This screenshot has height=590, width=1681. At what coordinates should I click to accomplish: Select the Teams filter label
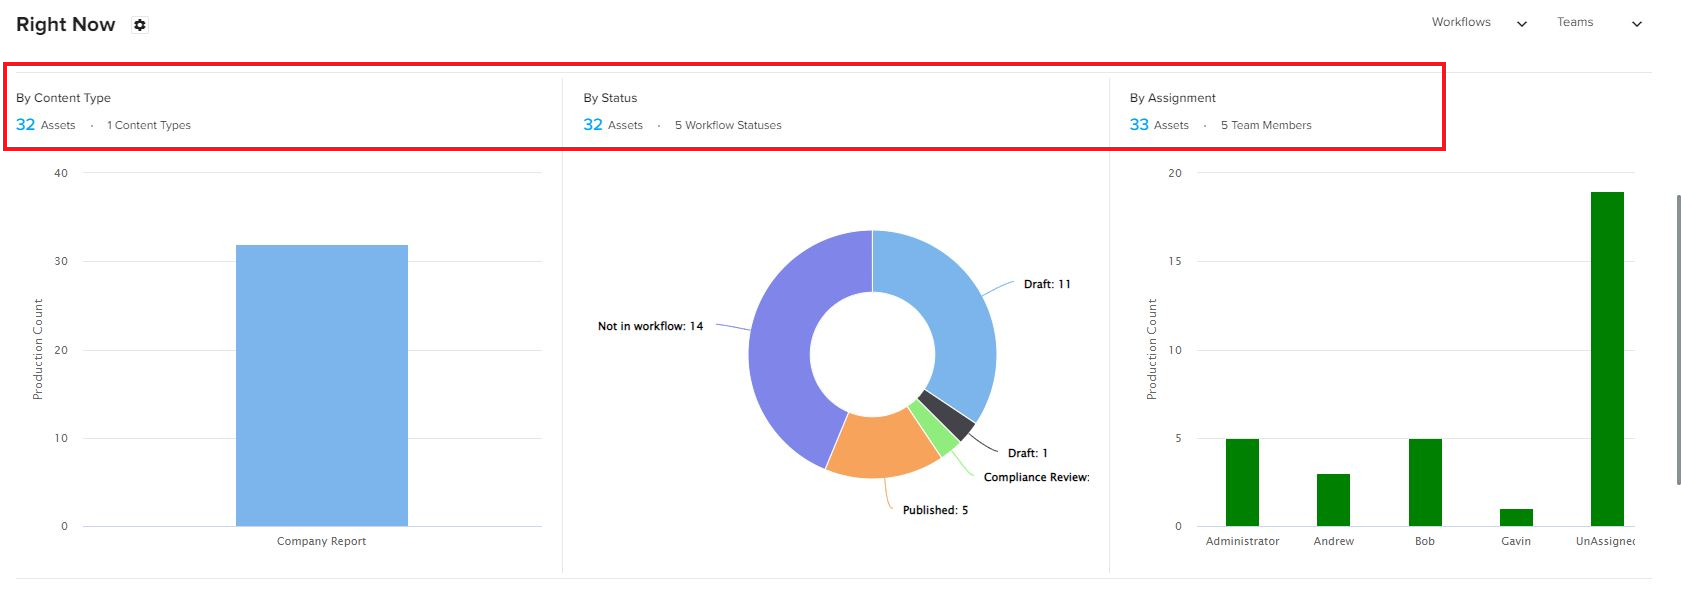(x=1575, y=22)
